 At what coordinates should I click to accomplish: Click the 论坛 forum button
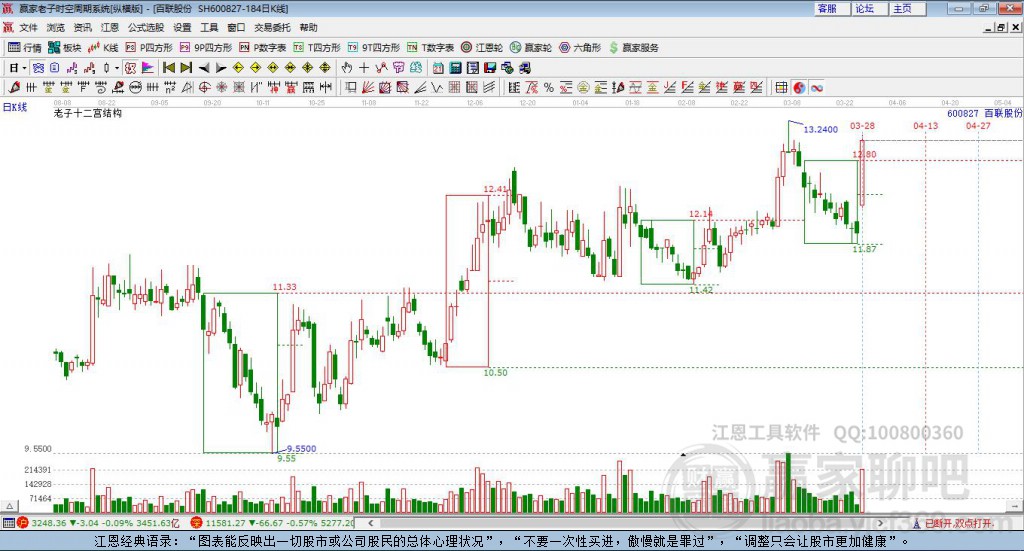[x=869, y=8]
